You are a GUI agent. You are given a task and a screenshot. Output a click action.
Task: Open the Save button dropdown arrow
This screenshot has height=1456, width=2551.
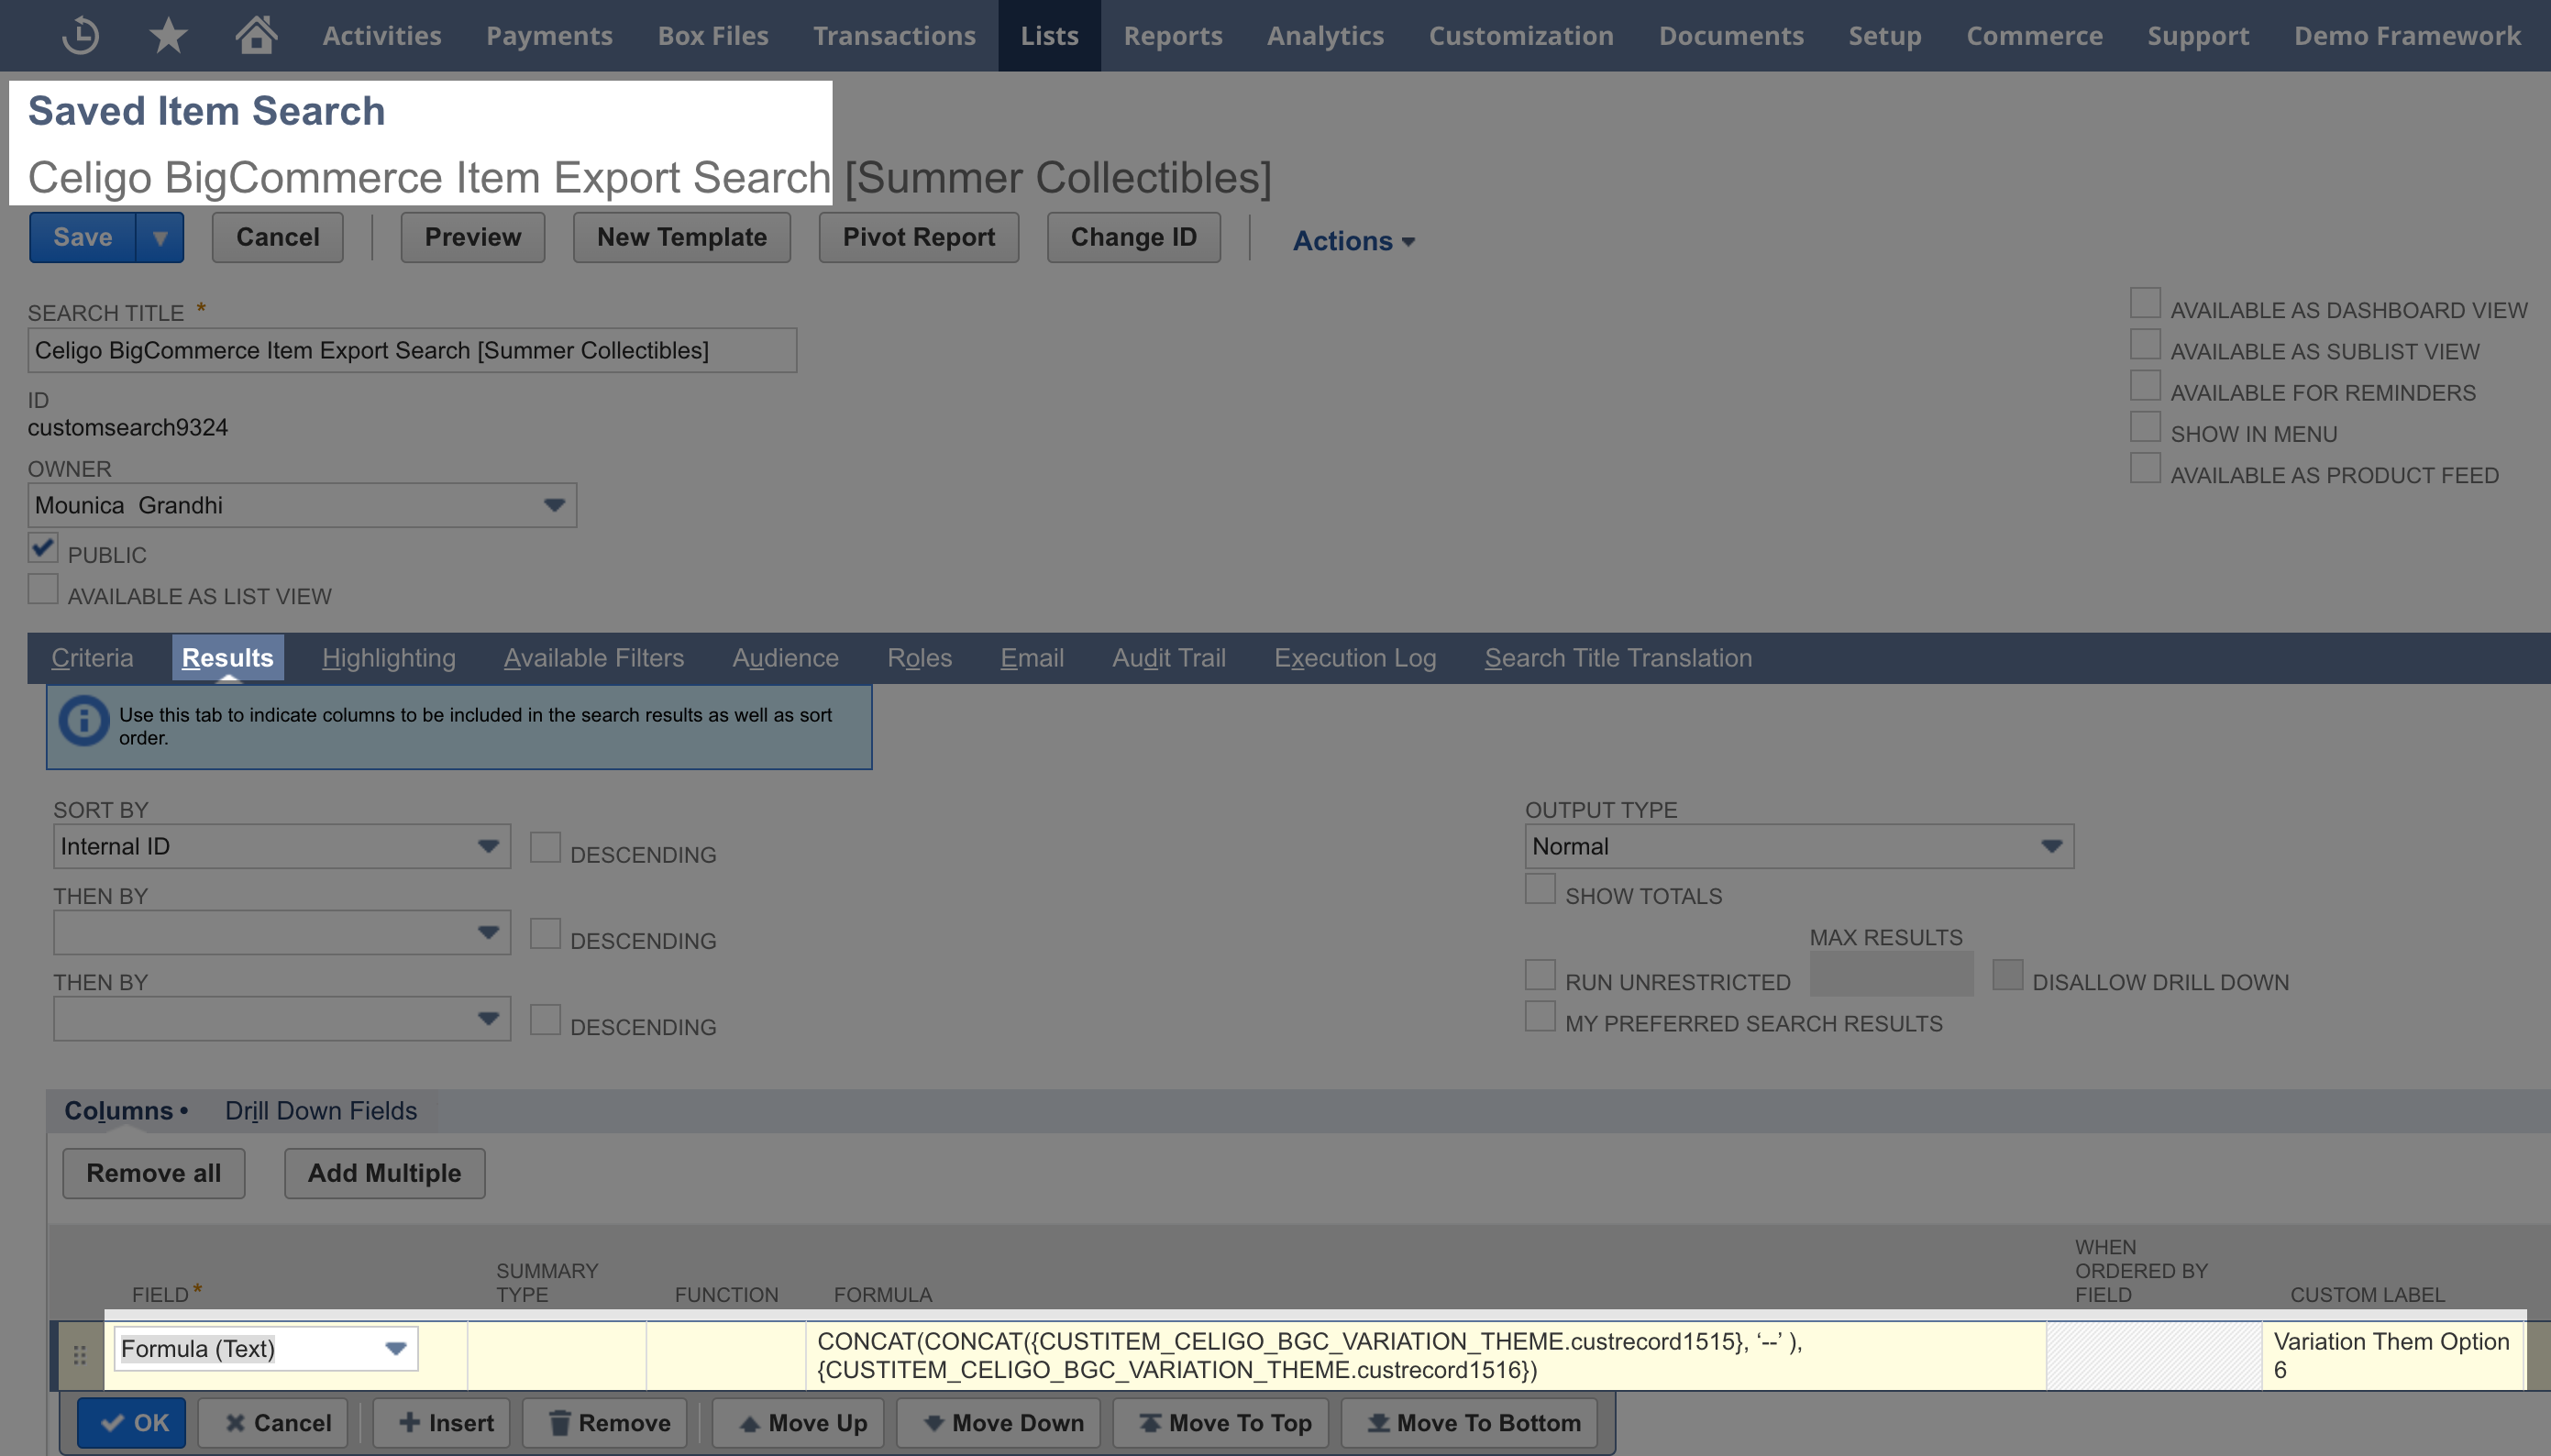click(160, 237)
